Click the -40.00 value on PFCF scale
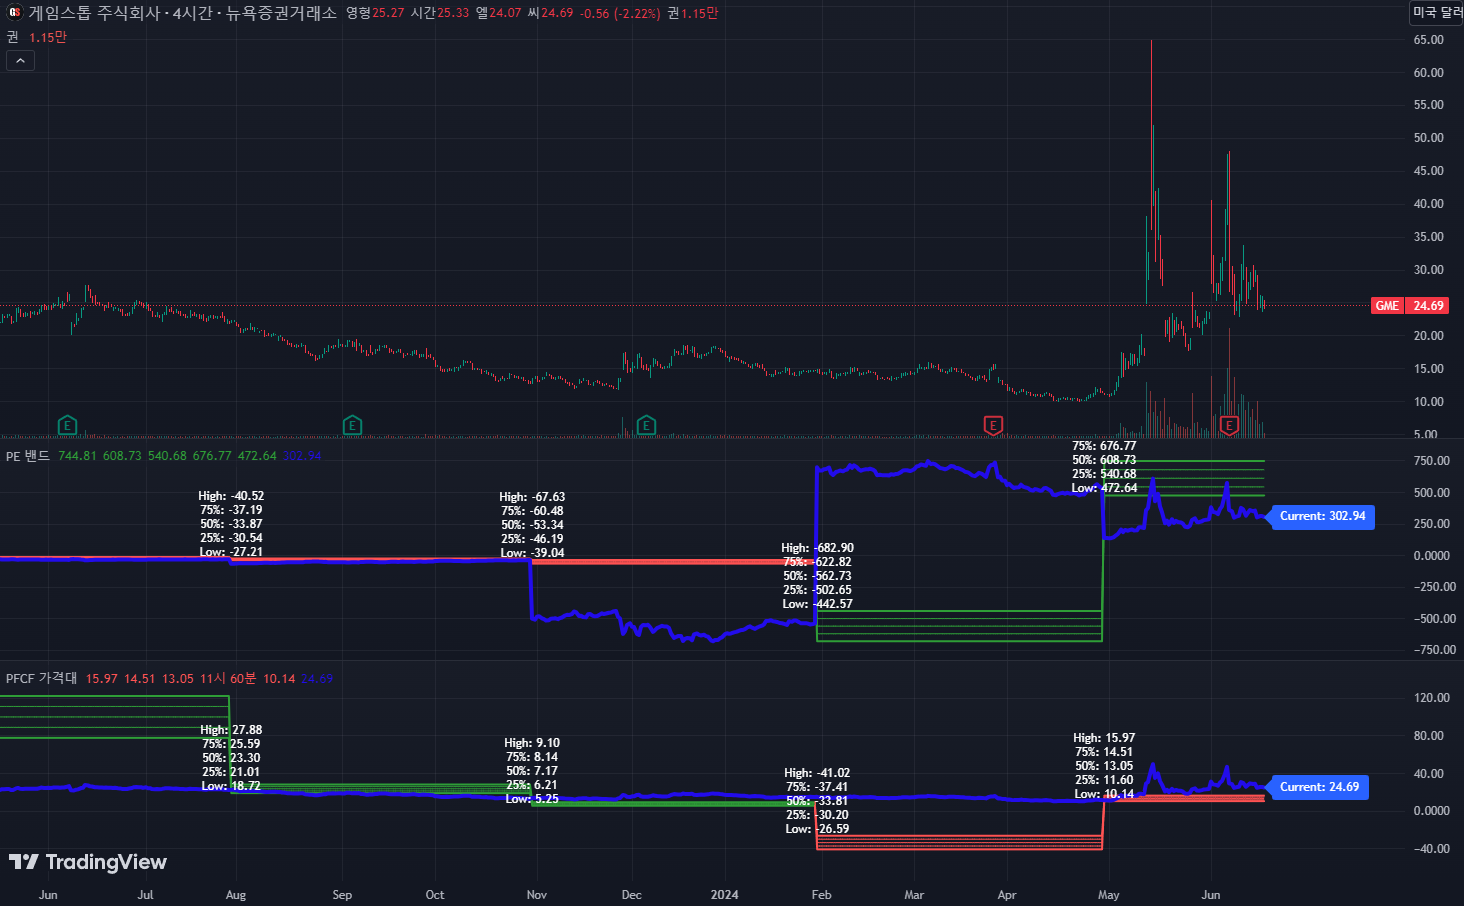 pos(1430,849)
